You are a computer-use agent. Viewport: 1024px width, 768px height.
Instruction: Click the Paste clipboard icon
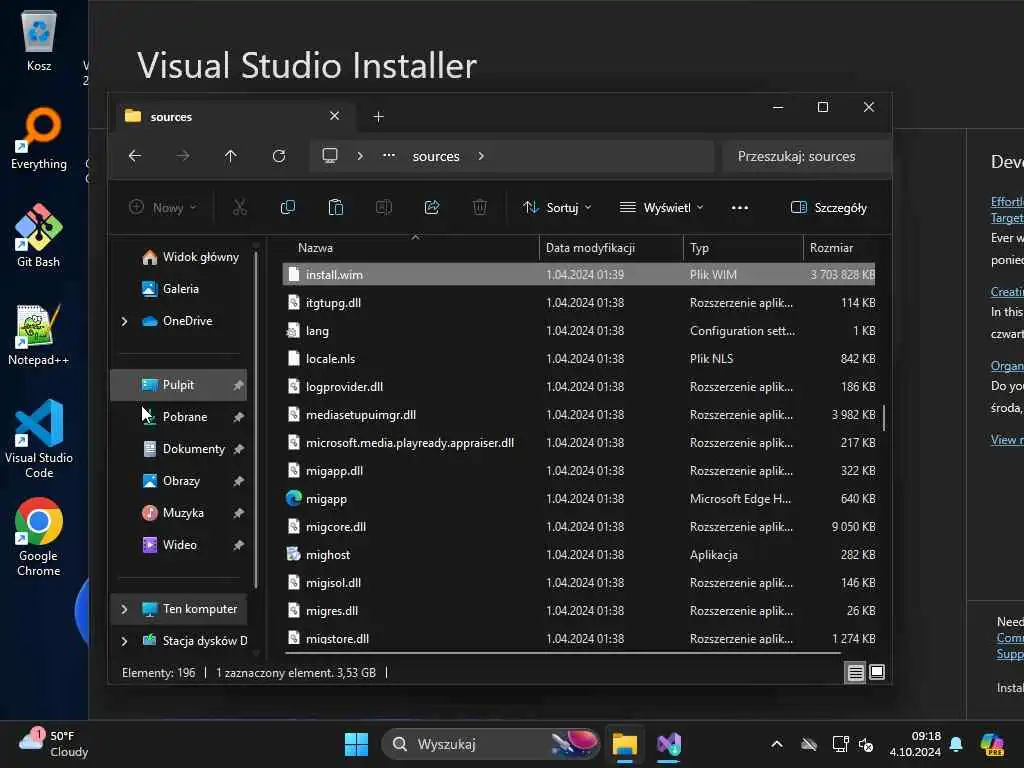[x=336, y=208]
